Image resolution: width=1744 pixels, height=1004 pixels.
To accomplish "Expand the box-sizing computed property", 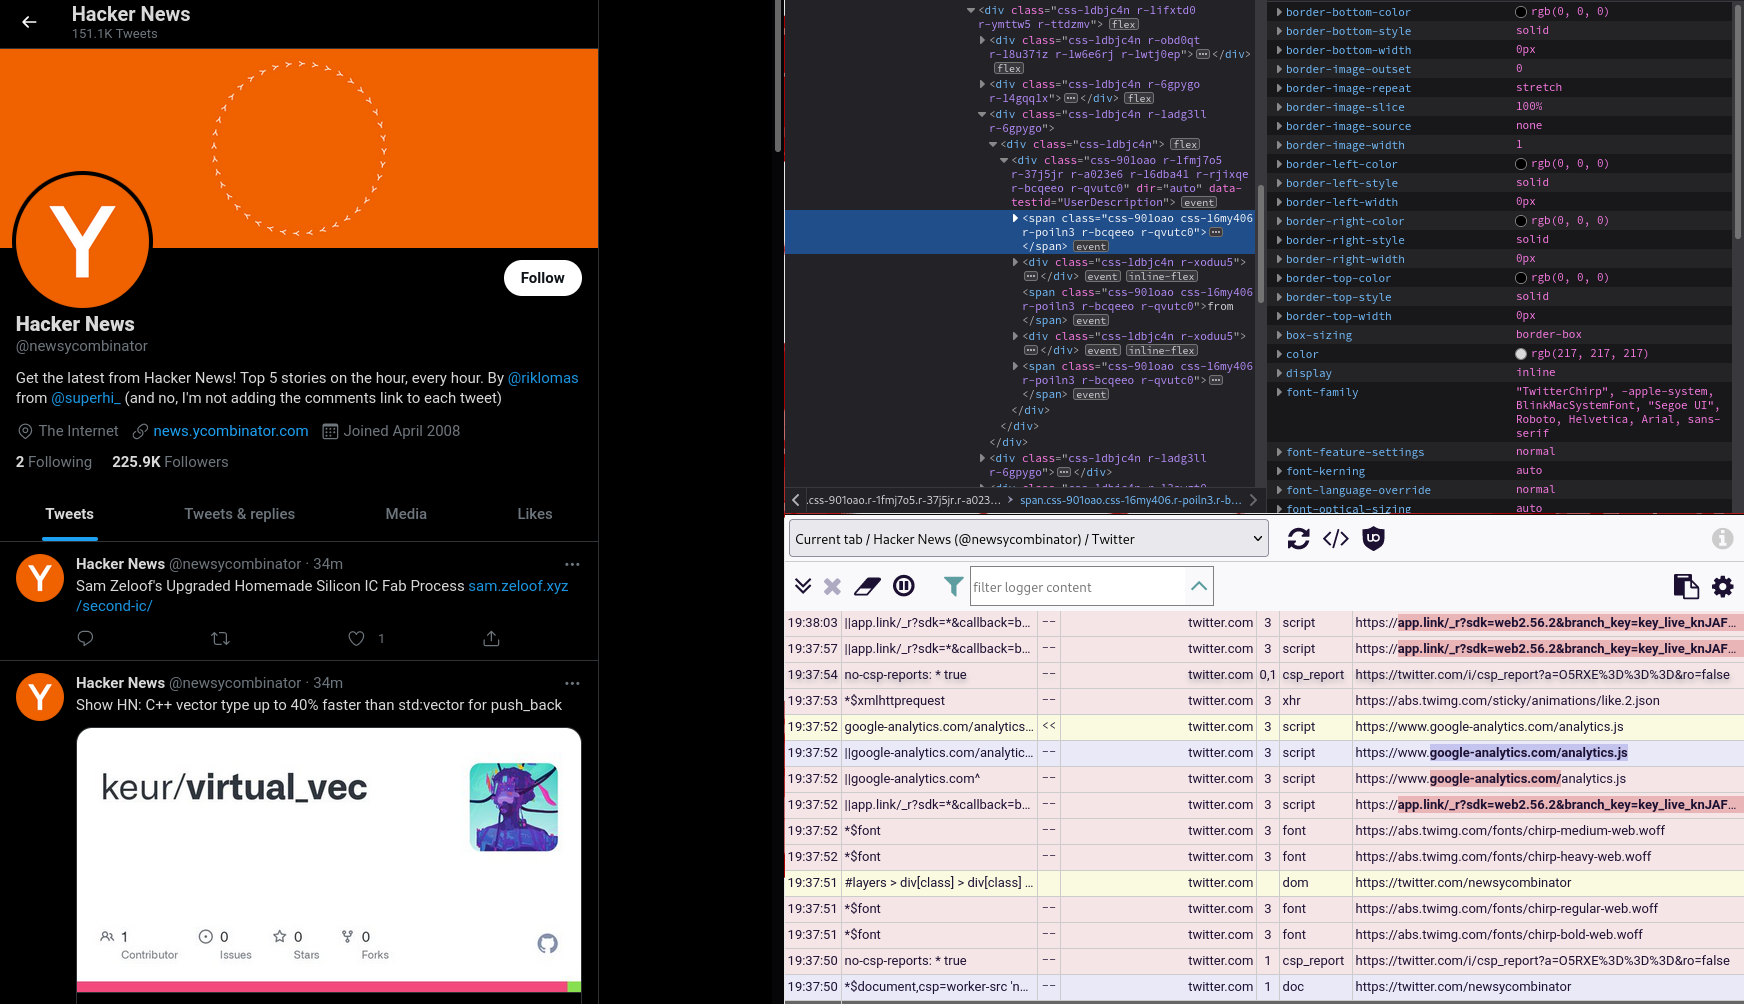I will pos(1279,335).
